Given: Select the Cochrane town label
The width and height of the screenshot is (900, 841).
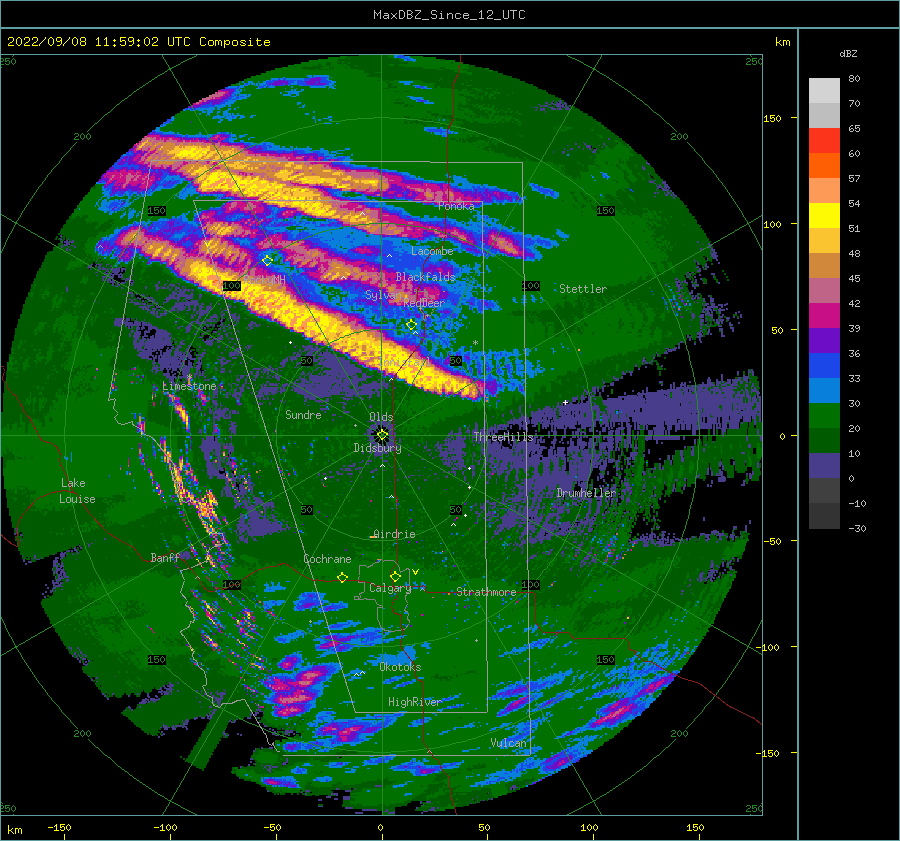Looking at the screenshot, I should pyautogui.click(x=327, y=559).
